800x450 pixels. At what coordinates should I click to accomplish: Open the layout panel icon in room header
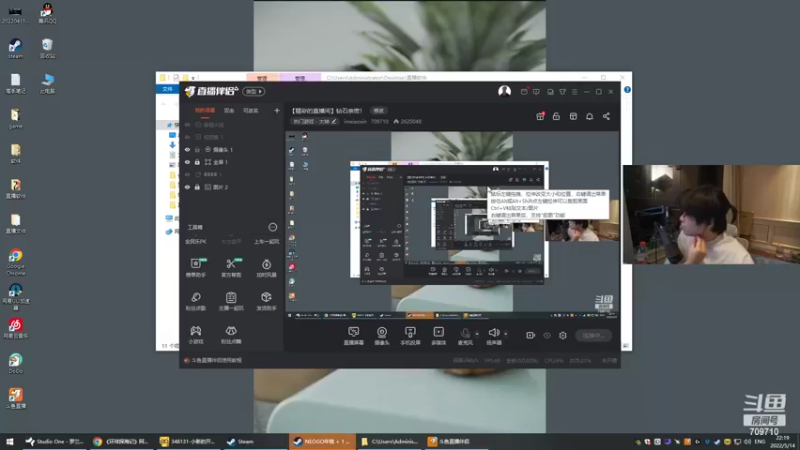[x=573, y=116]
